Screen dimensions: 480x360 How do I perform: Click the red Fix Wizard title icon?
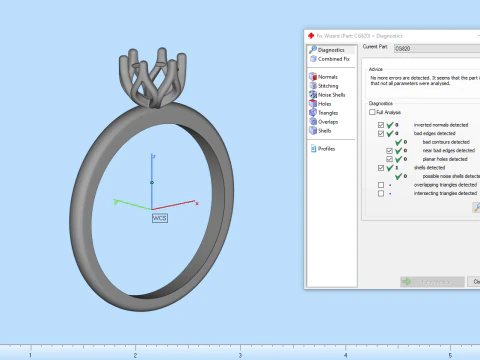click(x=311, y=36)
